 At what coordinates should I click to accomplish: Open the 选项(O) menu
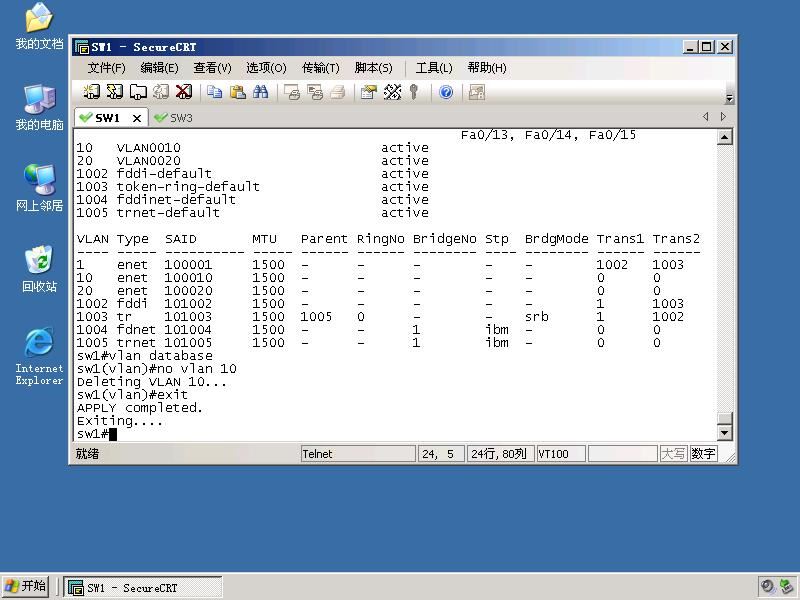(266, 68)
